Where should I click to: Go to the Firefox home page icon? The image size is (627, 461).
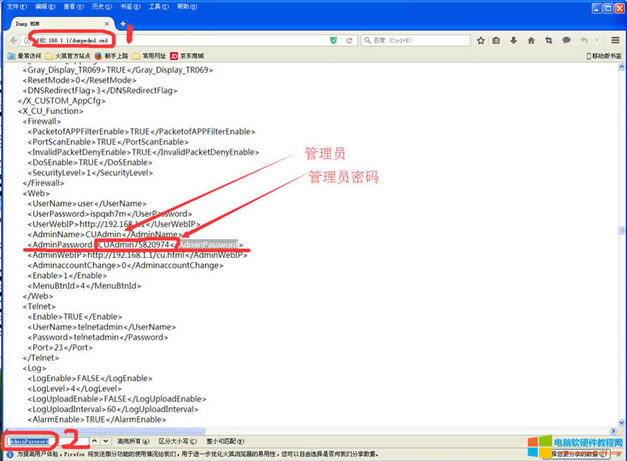[531, 40]
